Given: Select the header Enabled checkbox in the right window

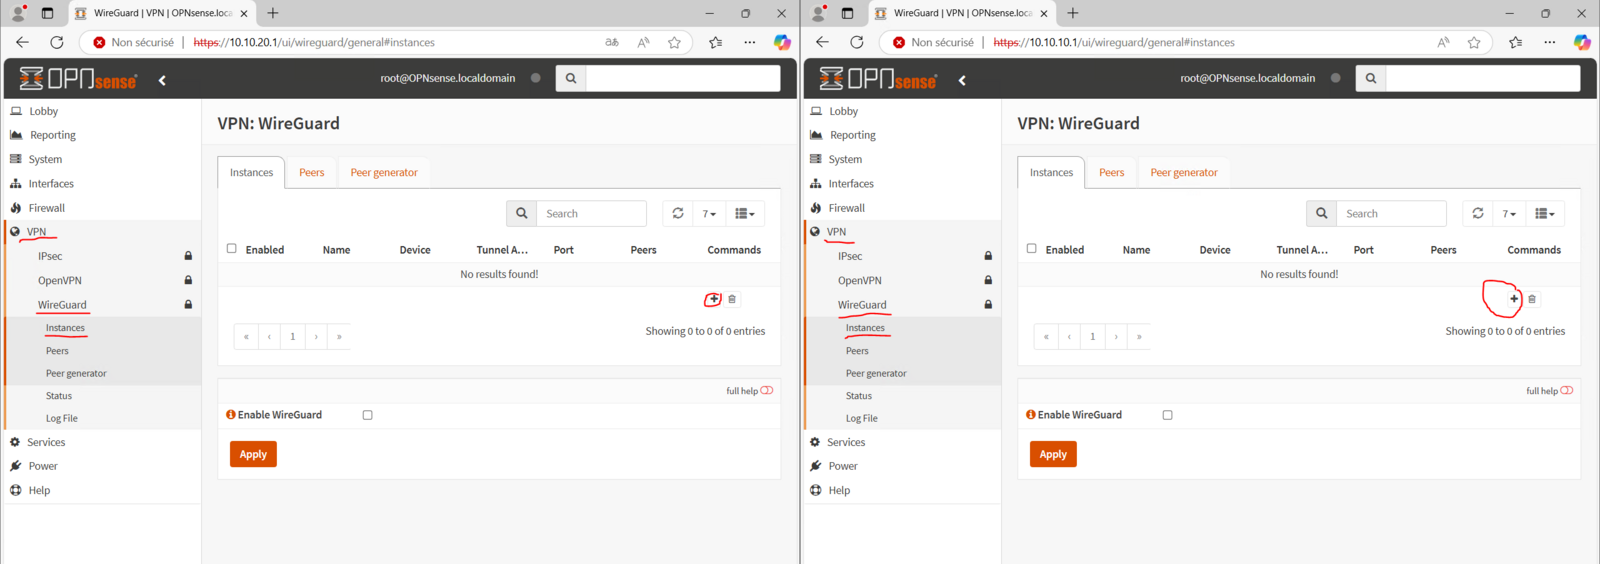Looking at the screenshot, I should click(x=1032, y=249).
